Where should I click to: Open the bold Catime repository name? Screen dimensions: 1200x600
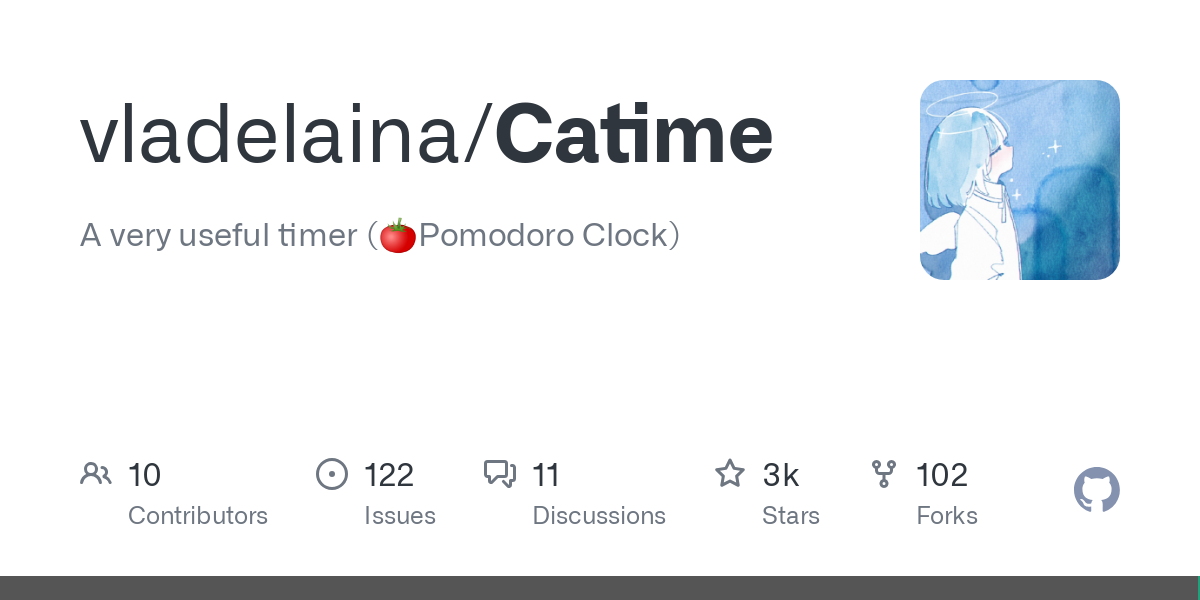point(634,135)
